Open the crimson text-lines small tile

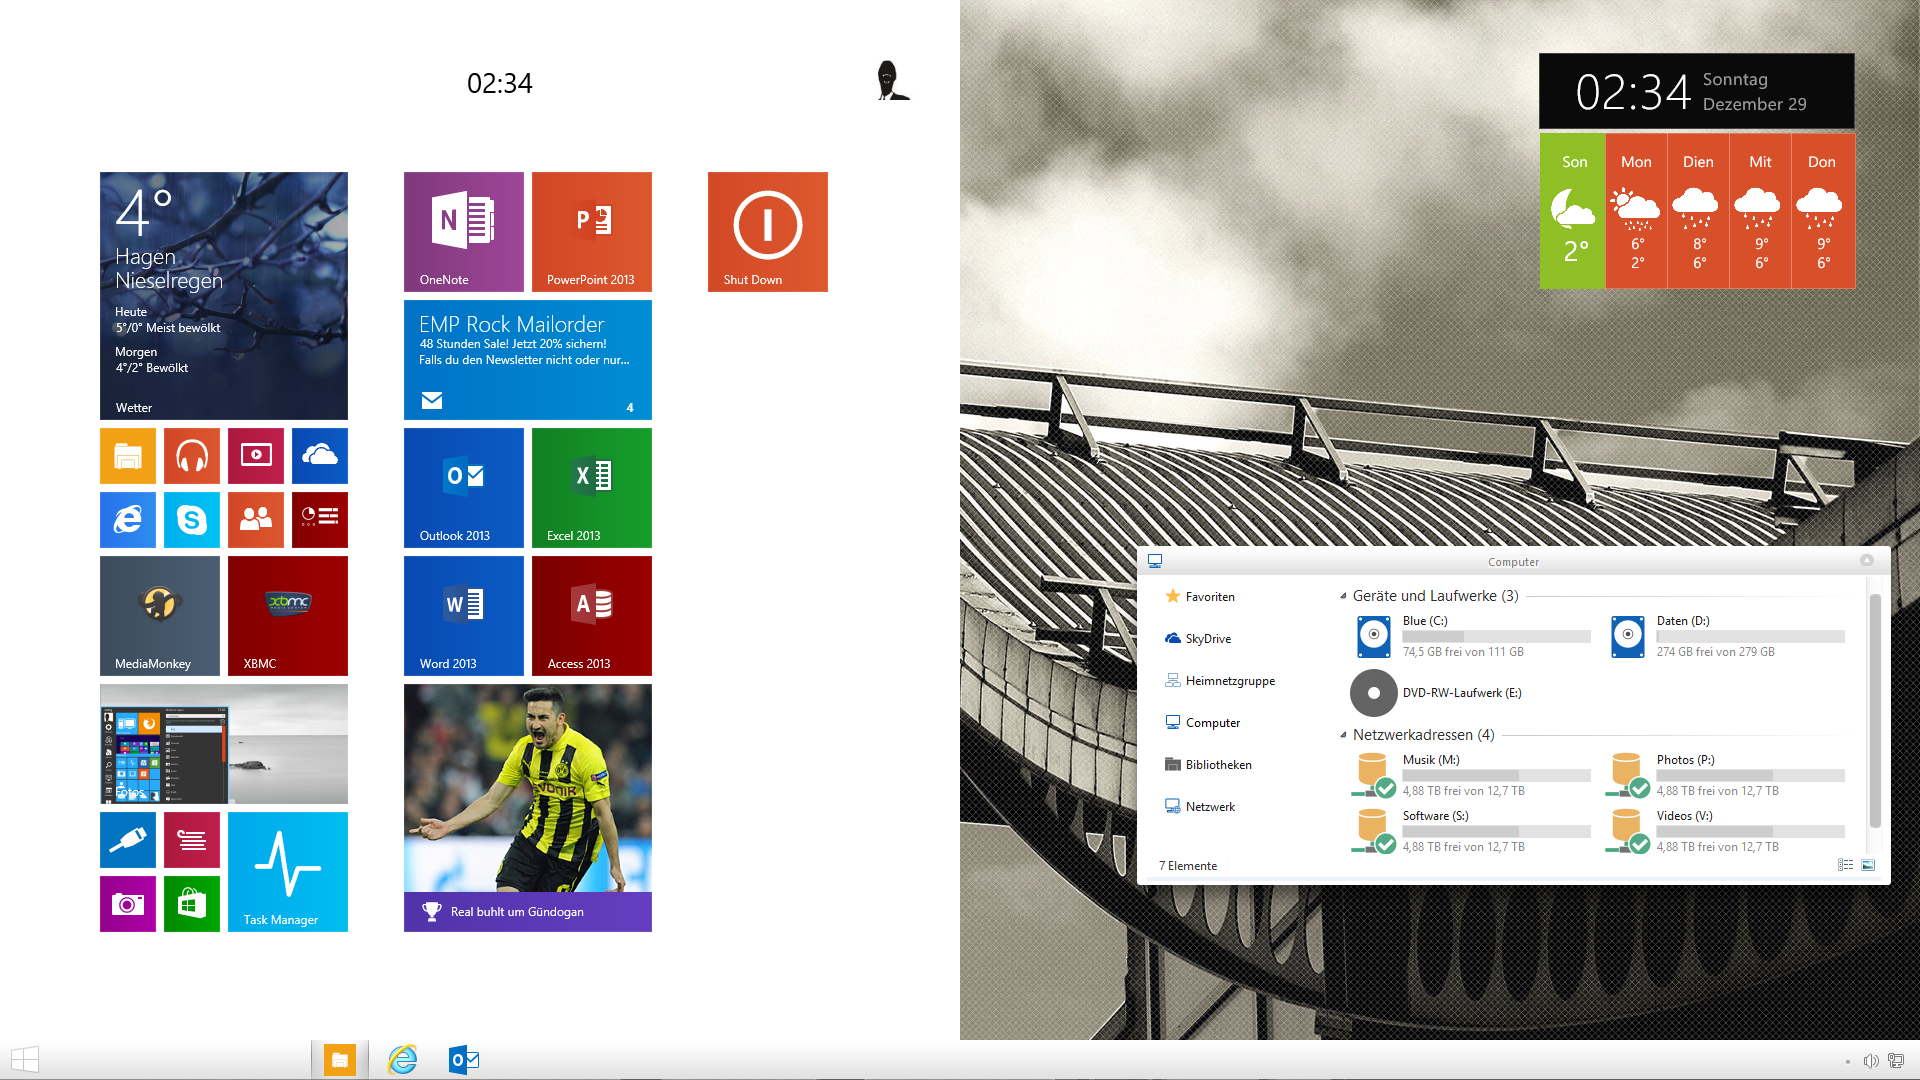pos(191,839)
